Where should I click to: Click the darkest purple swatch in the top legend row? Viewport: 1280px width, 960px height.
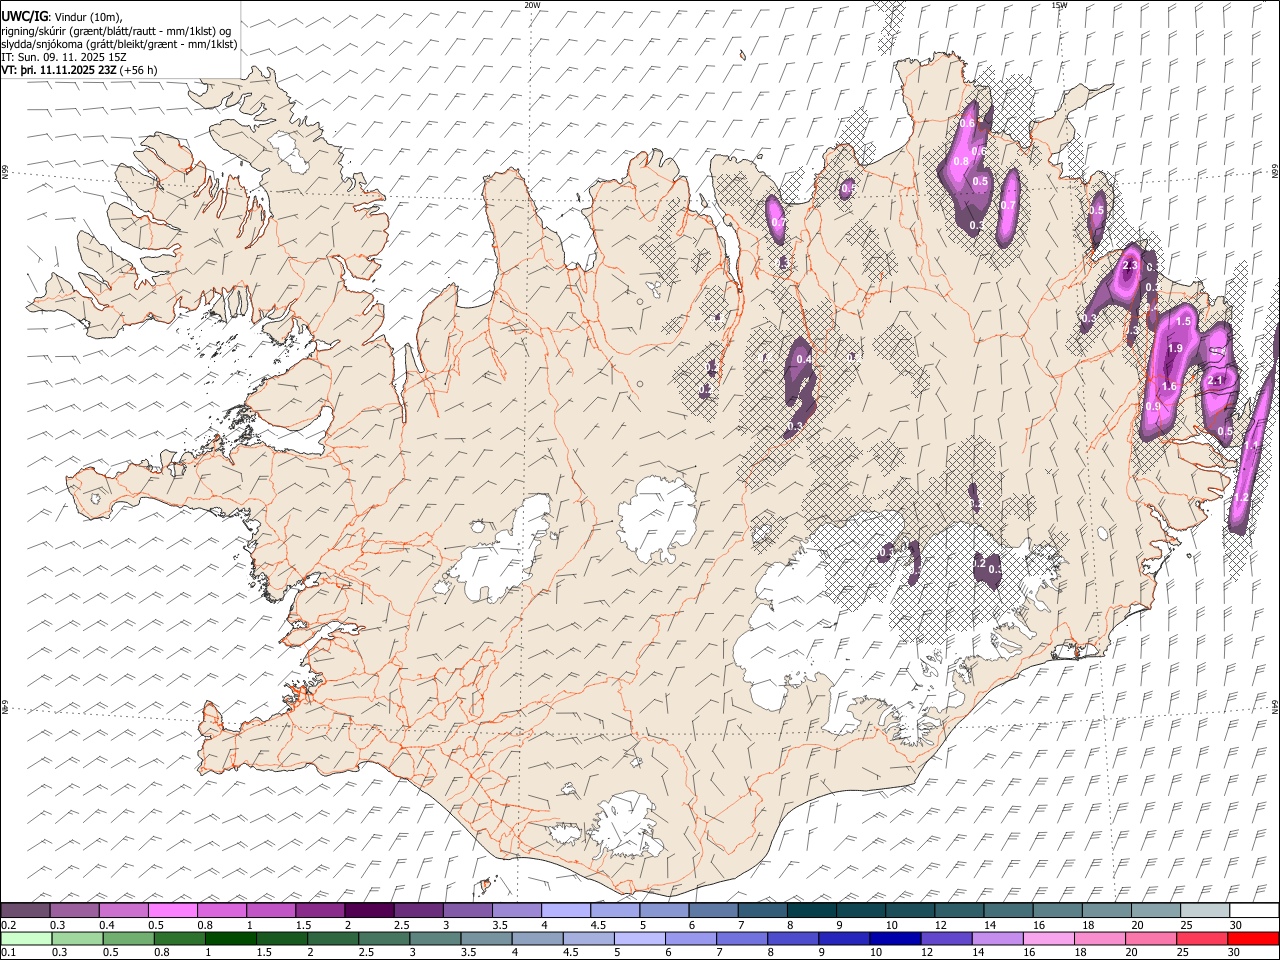[x=369, y=910]
